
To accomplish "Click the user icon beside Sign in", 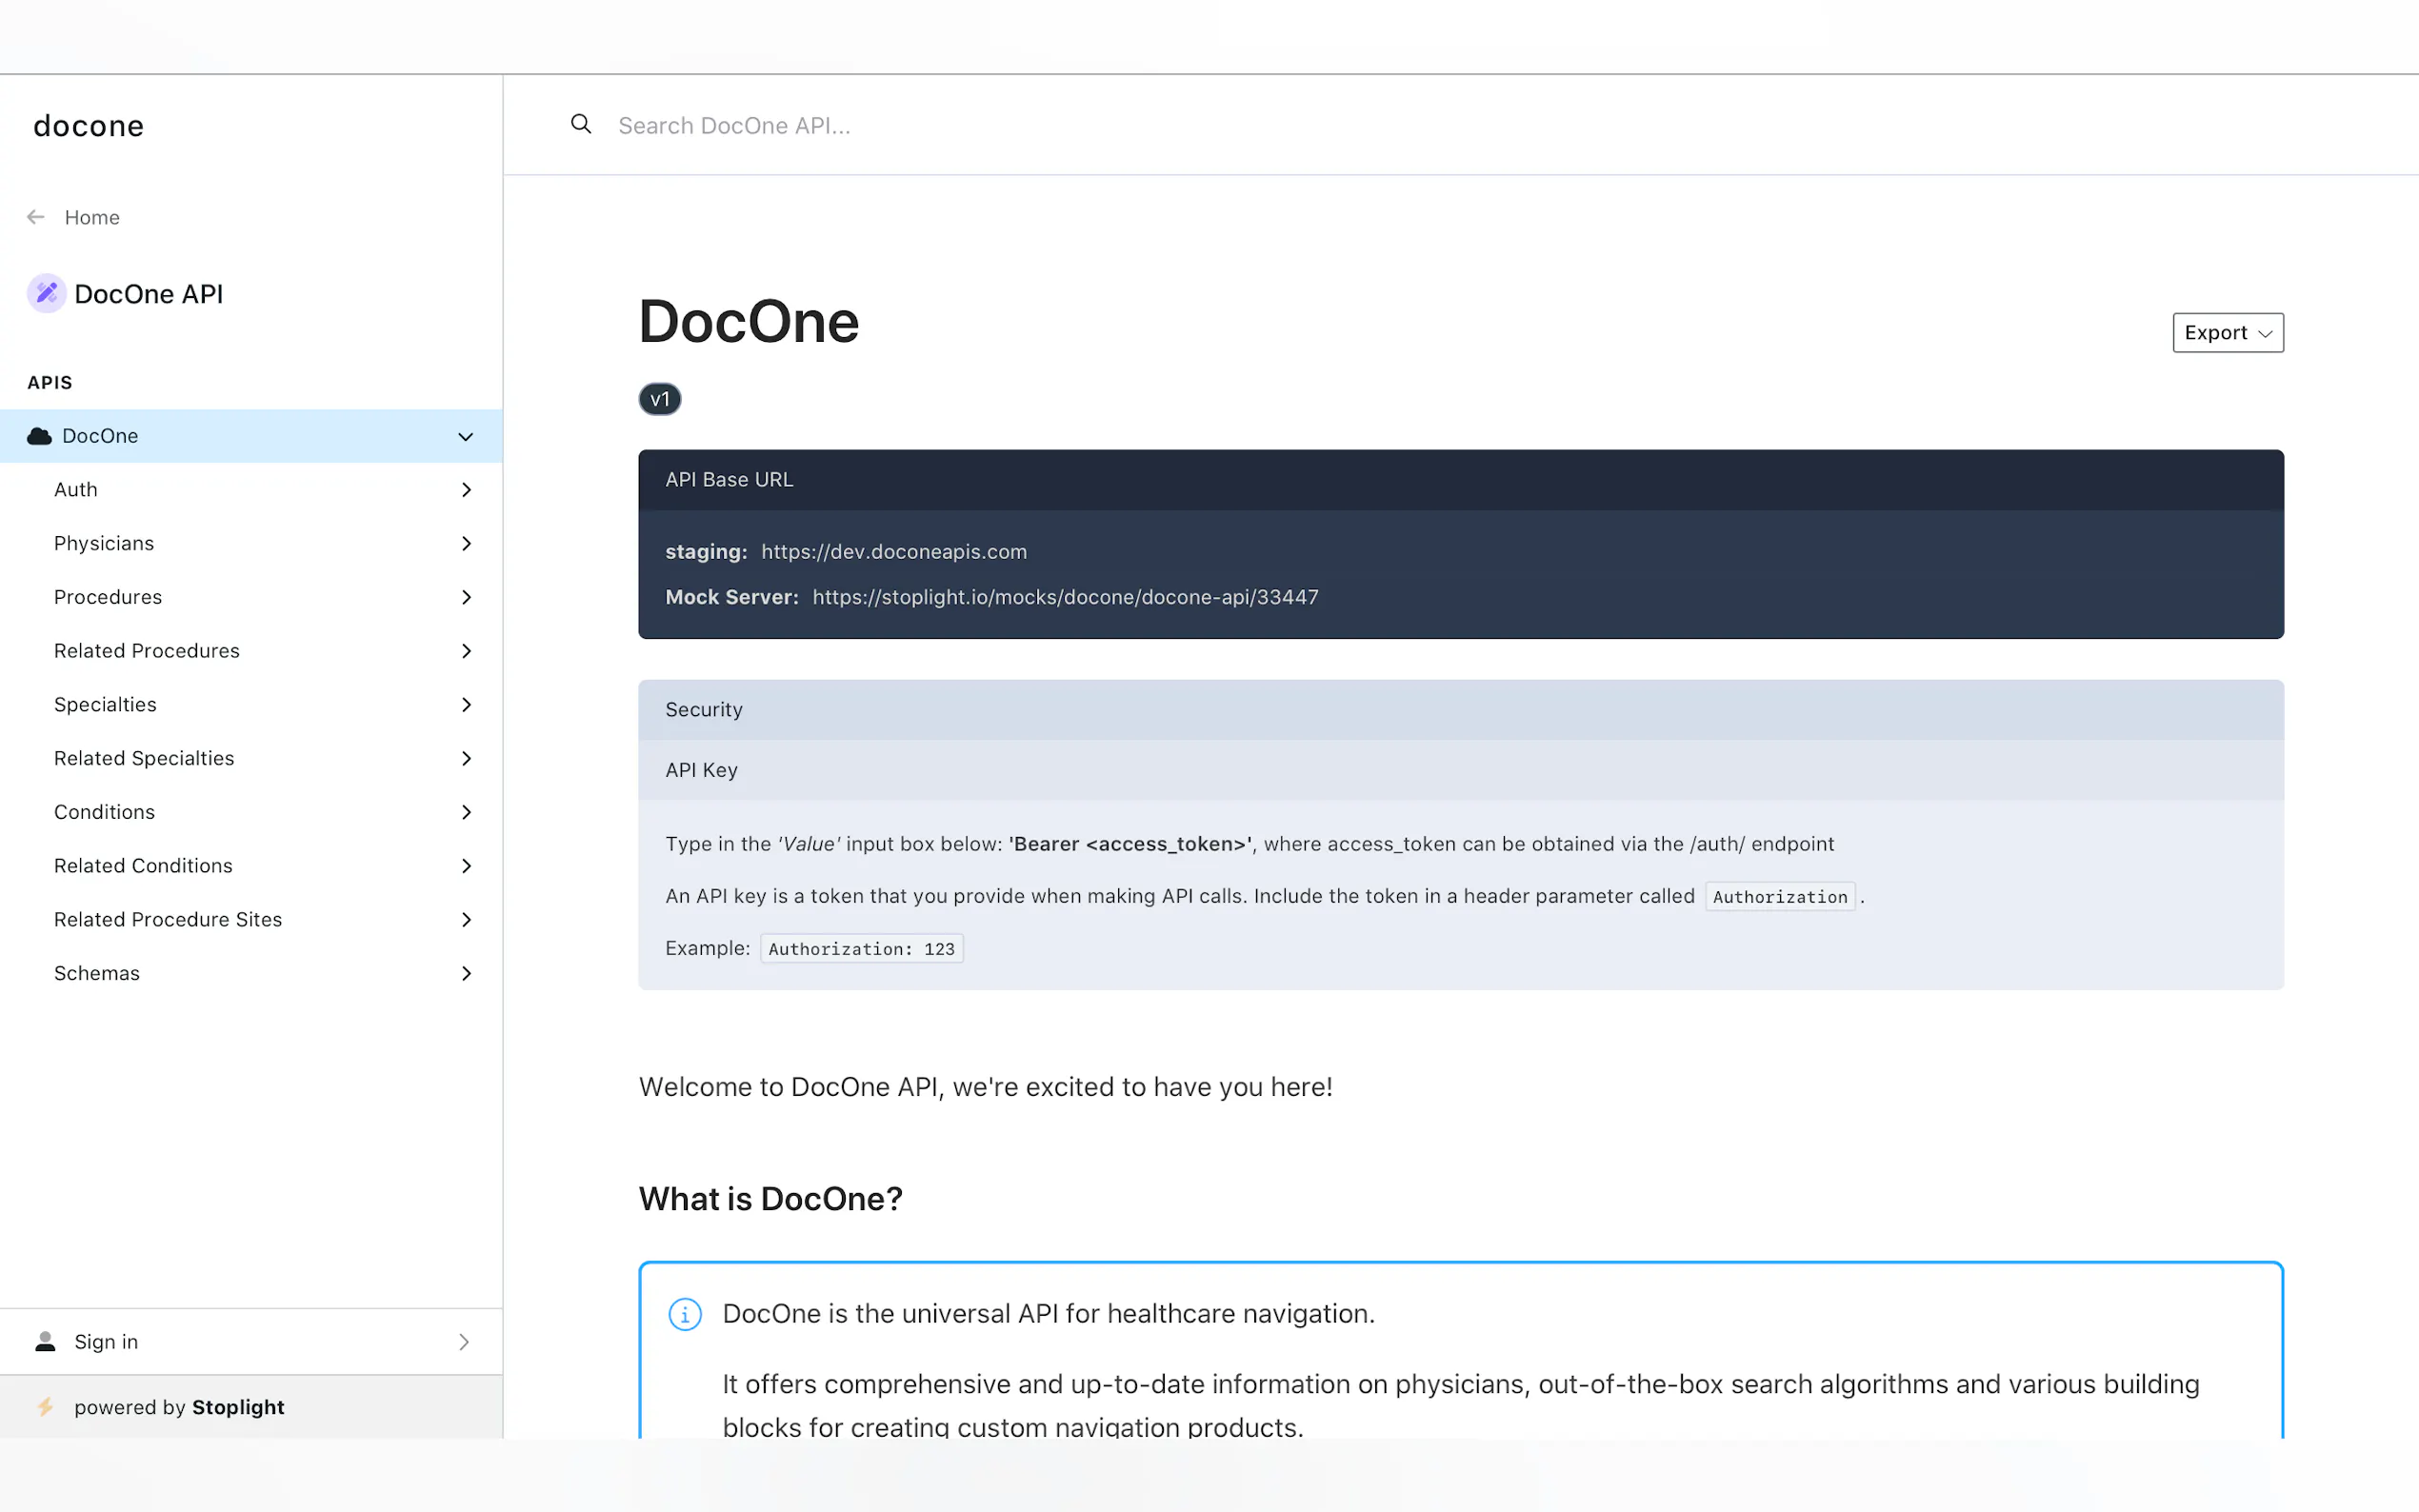I will click(x=45, y=1341).
